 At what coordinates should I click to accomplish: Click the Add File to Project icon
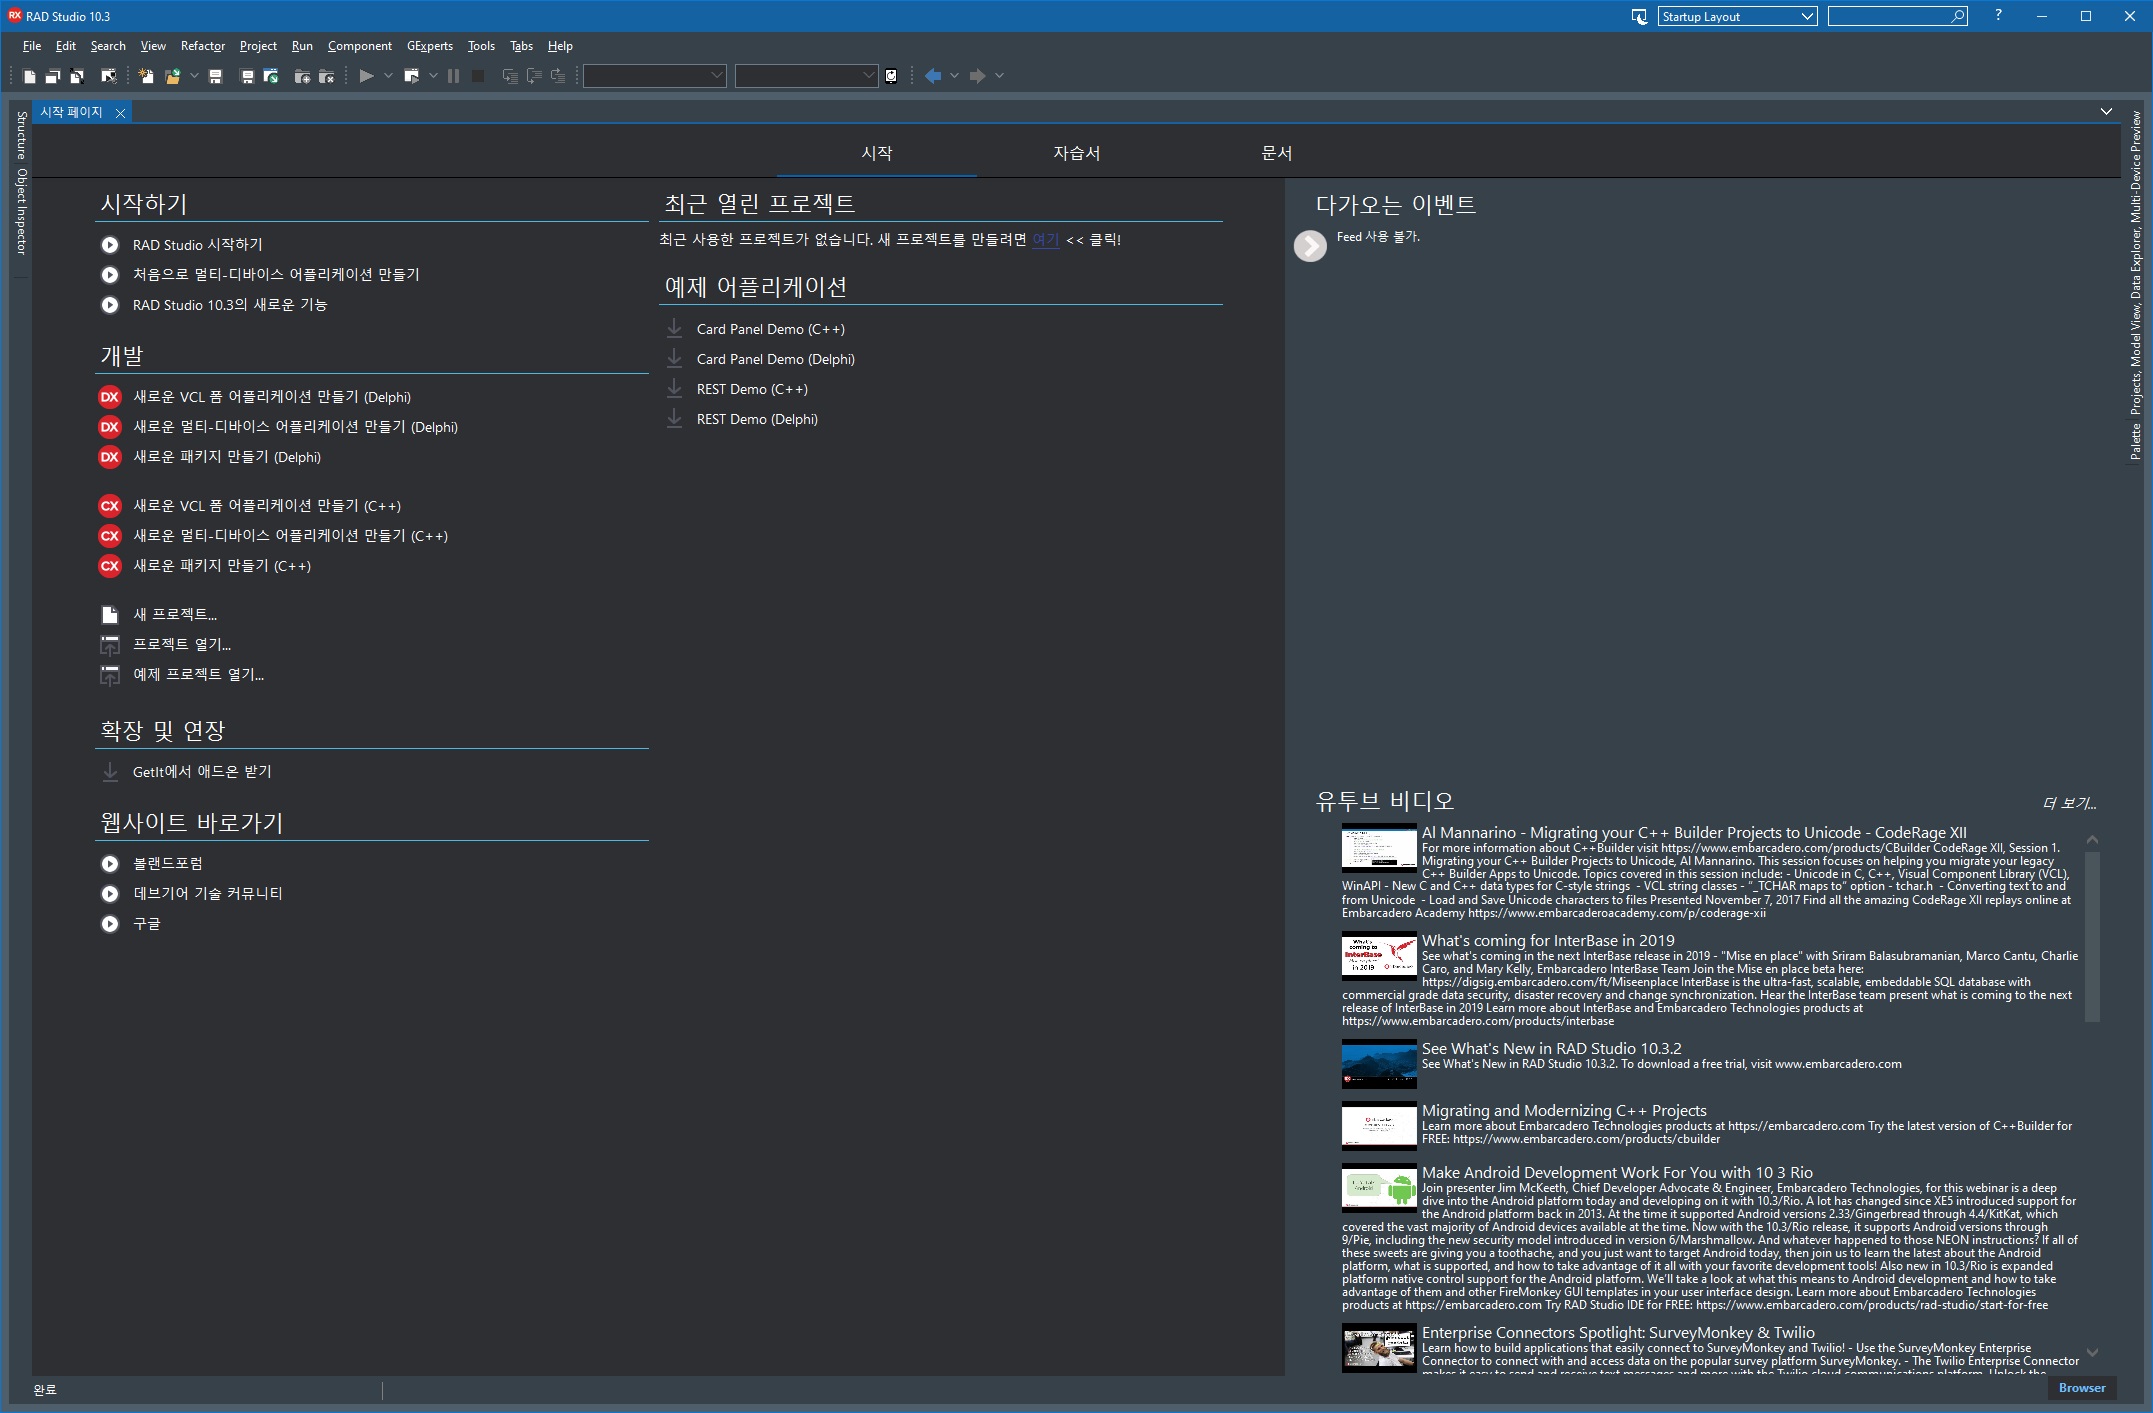click(302, 76)
